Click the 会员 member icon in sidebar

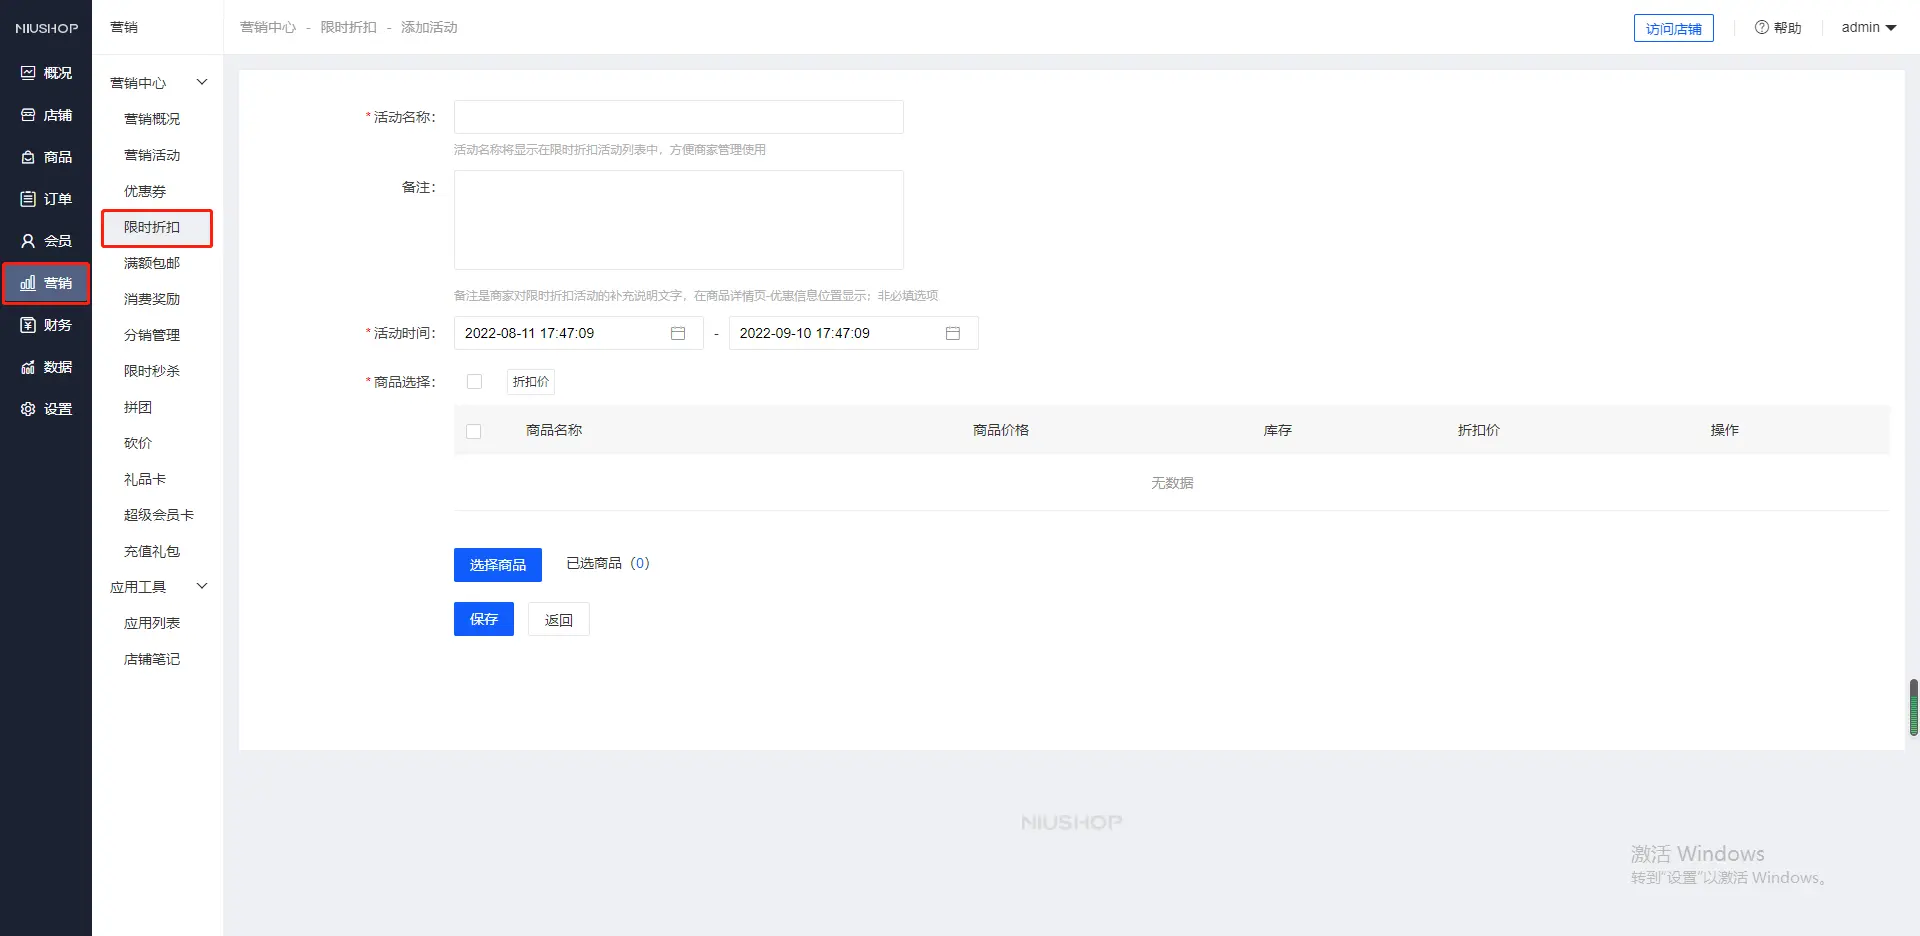28,241
